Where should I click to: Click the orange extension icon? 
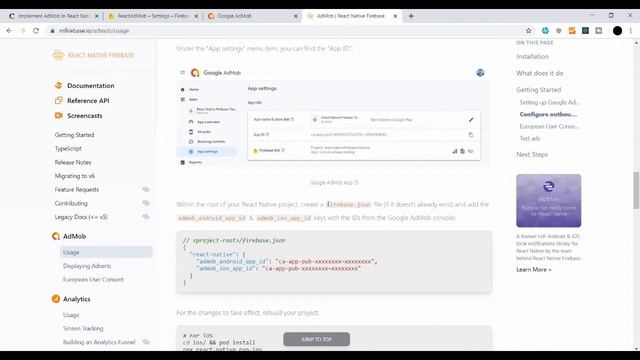point(572,31)
